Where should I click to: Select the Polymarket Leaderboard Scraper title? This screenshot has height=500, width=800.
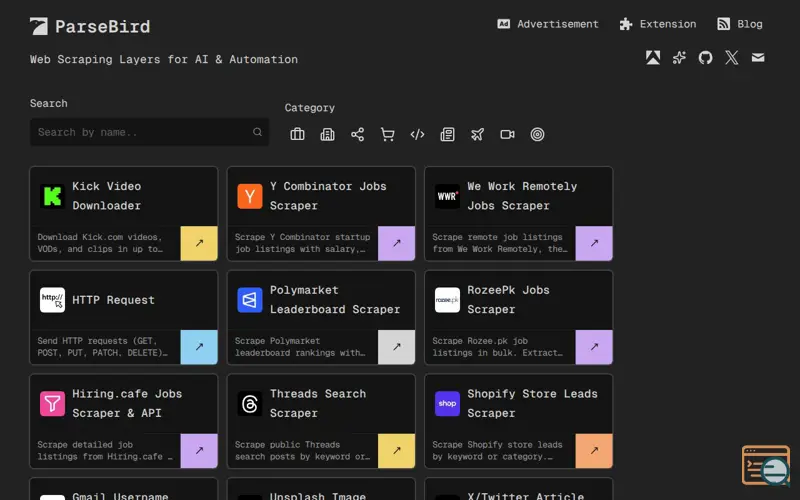point(335,299)
